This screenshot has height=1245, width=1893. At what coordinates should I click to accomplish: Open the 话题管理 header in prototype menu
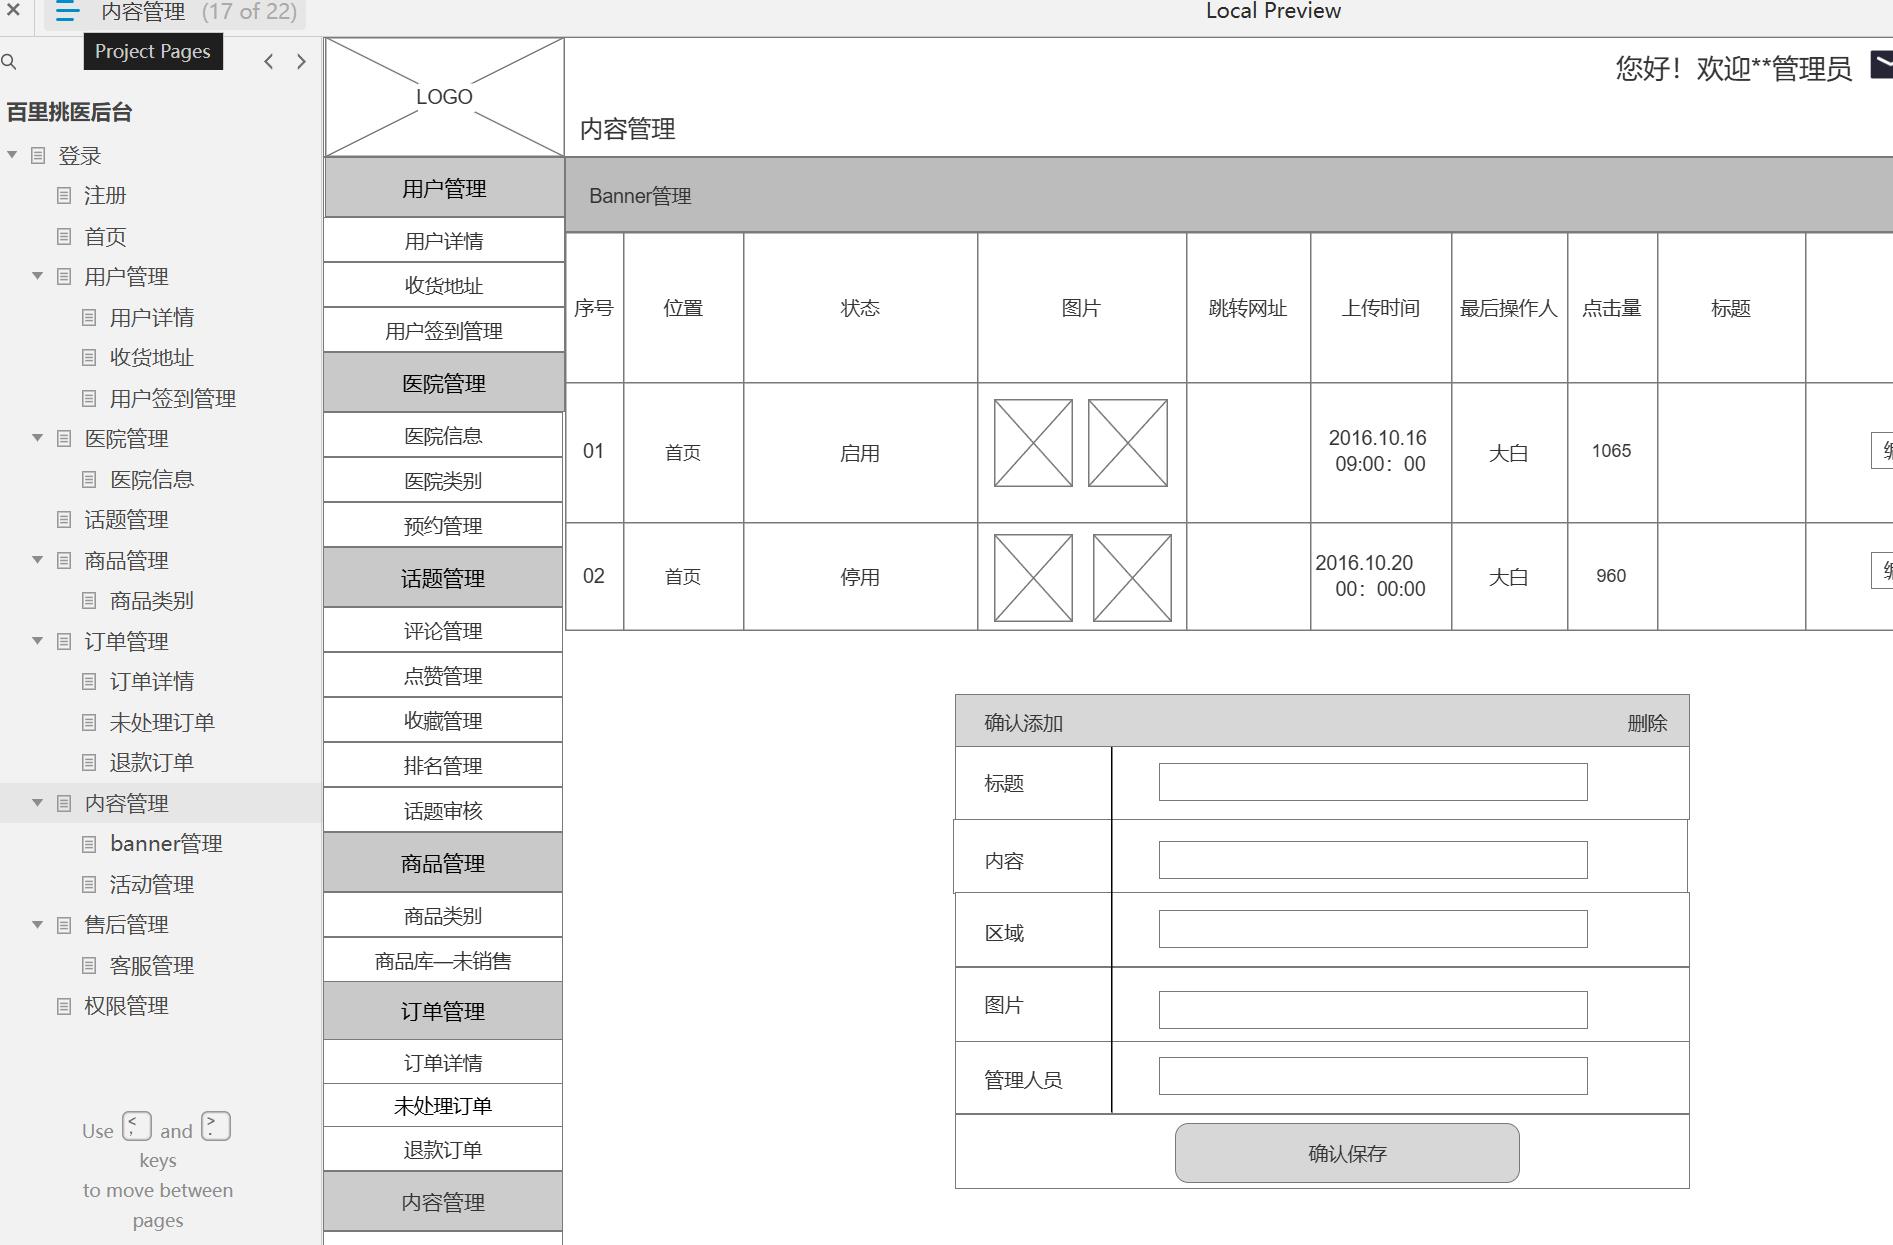[443, 578]
